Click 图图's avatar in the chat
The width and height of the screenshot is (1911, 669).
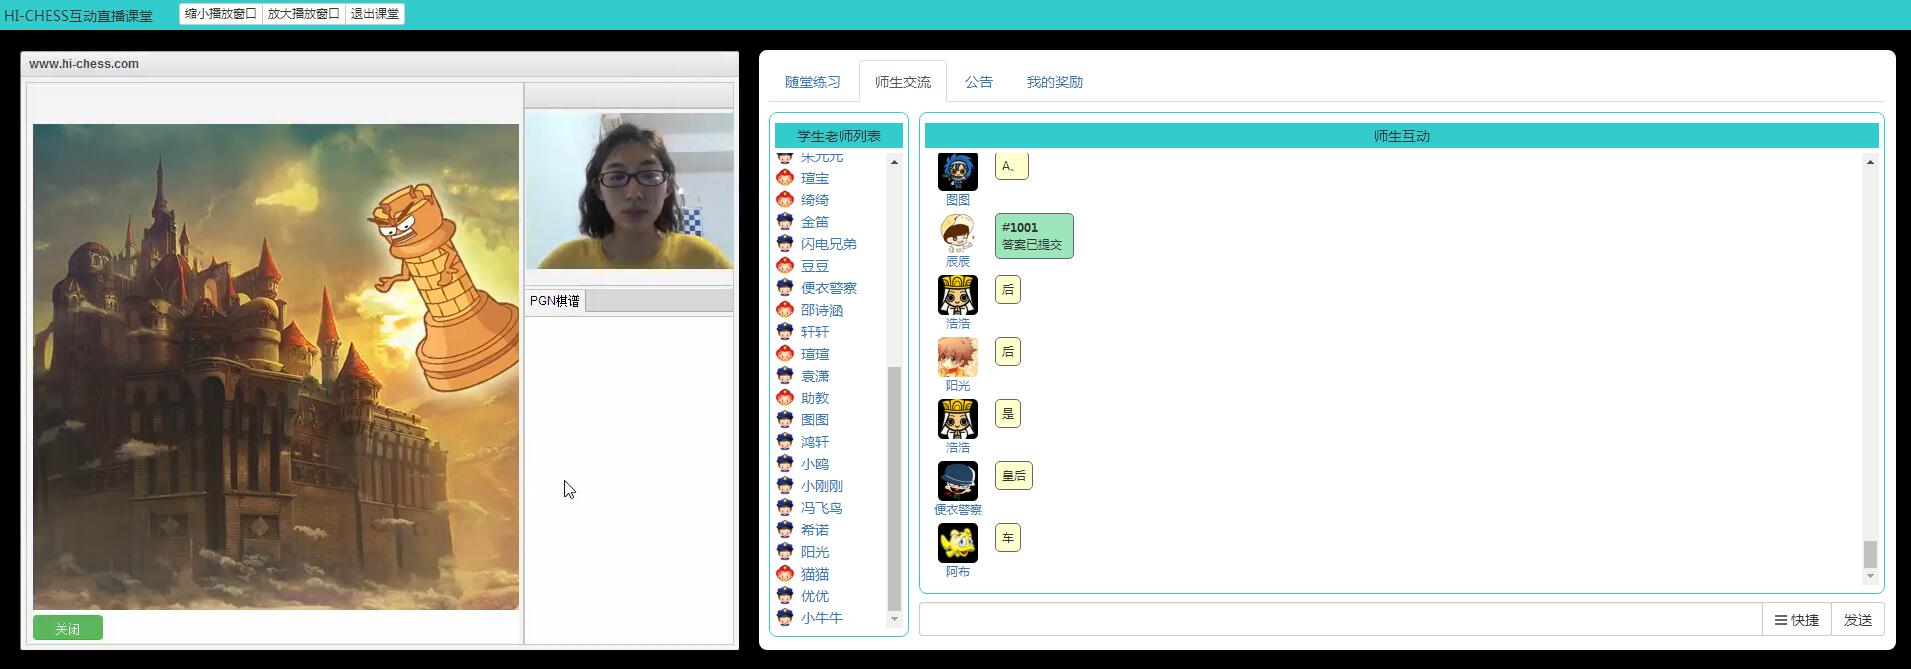[x=958, y=171]
